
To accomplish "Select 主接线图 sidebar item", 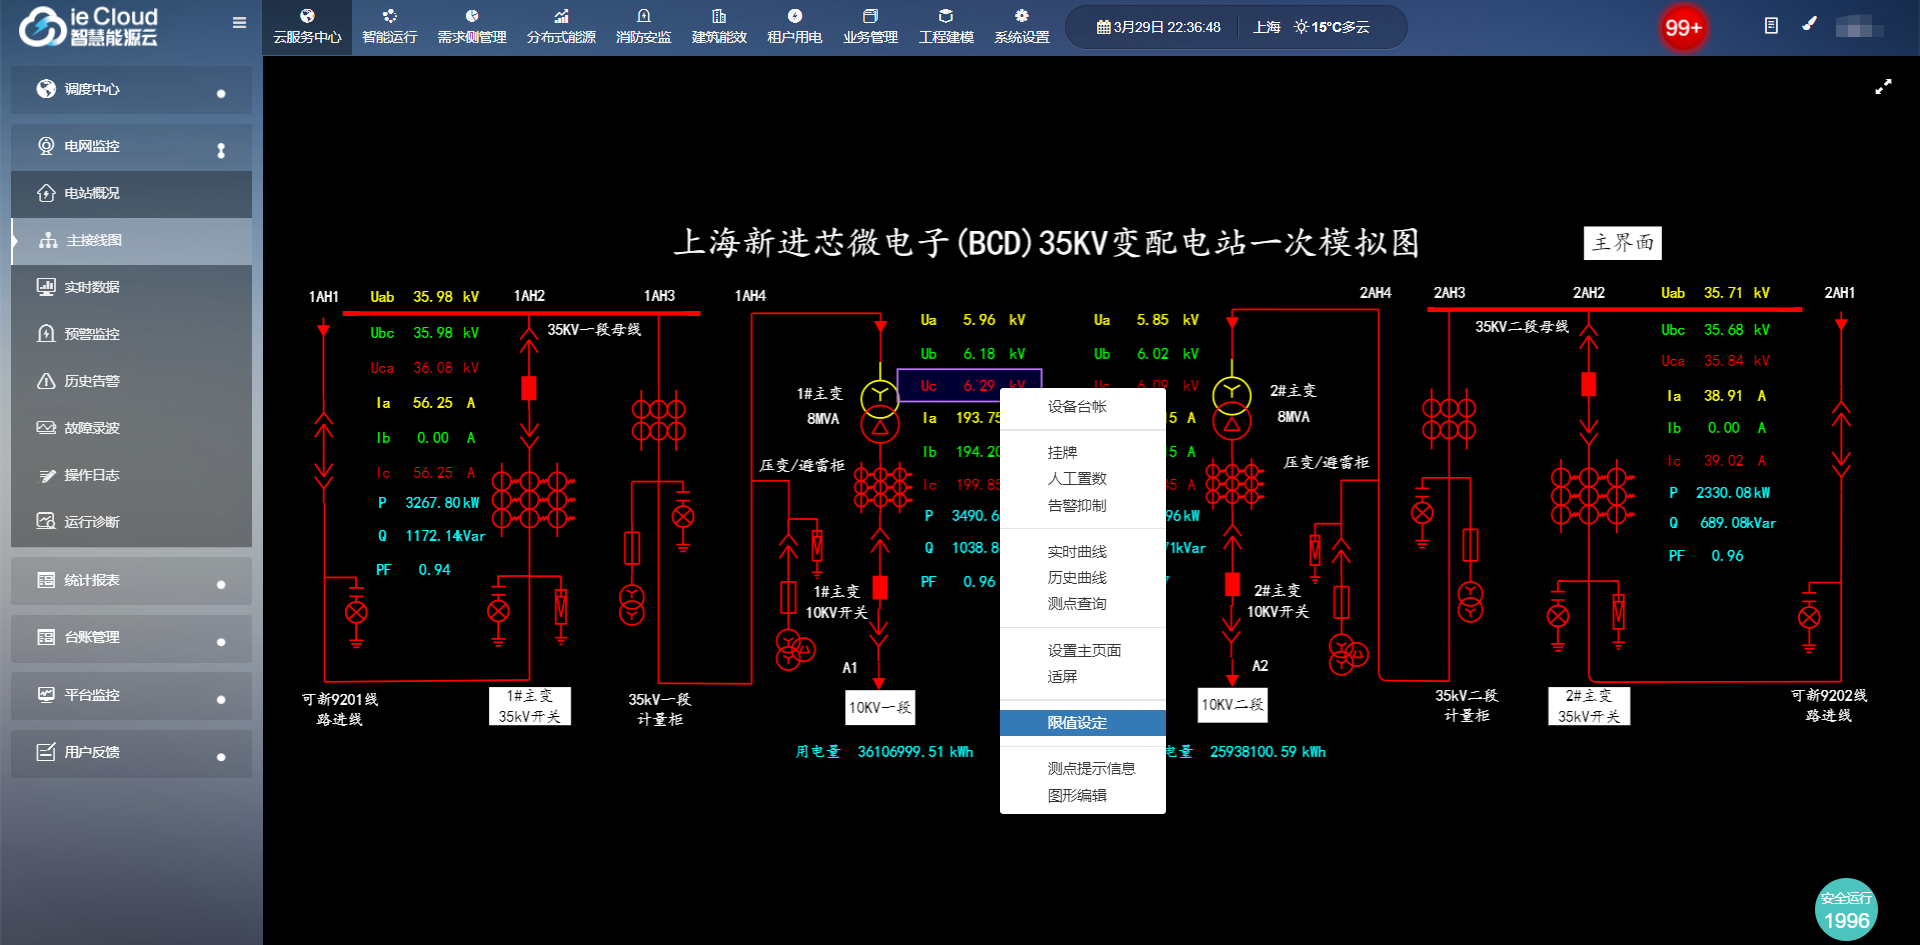I will click(131, 241).
